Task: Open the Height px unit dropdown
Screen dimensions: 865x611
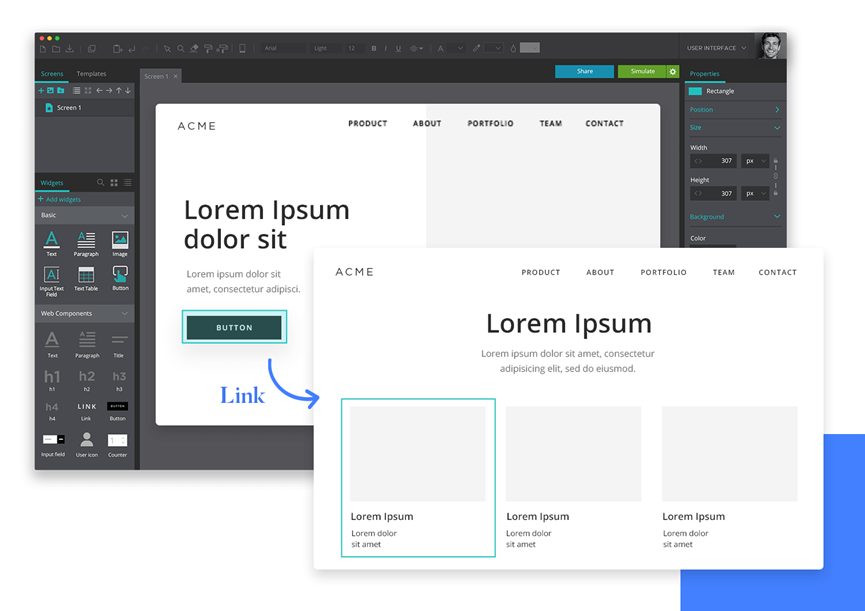Action: coord(755,194)
